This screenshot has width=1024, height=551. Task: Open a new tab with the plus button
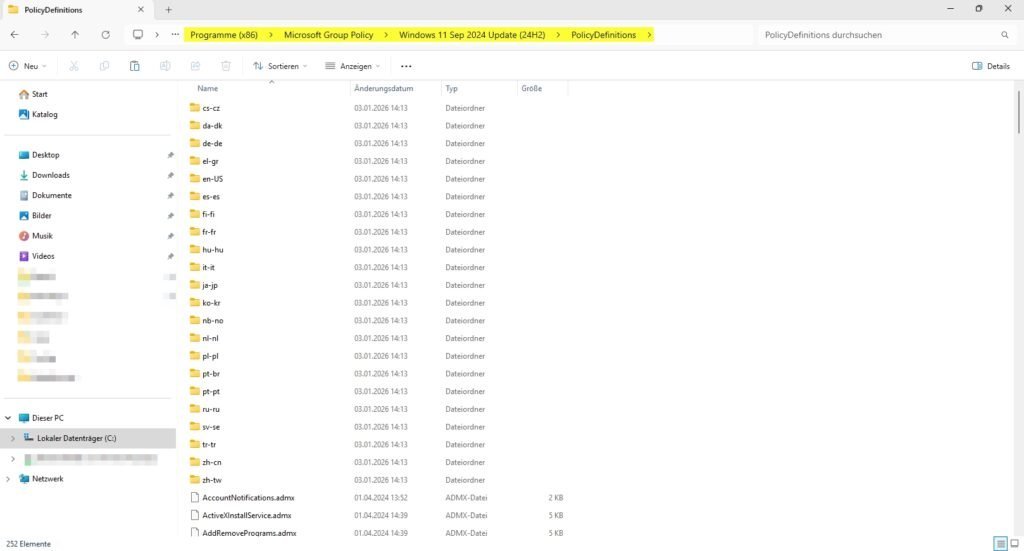coord(168,9)
